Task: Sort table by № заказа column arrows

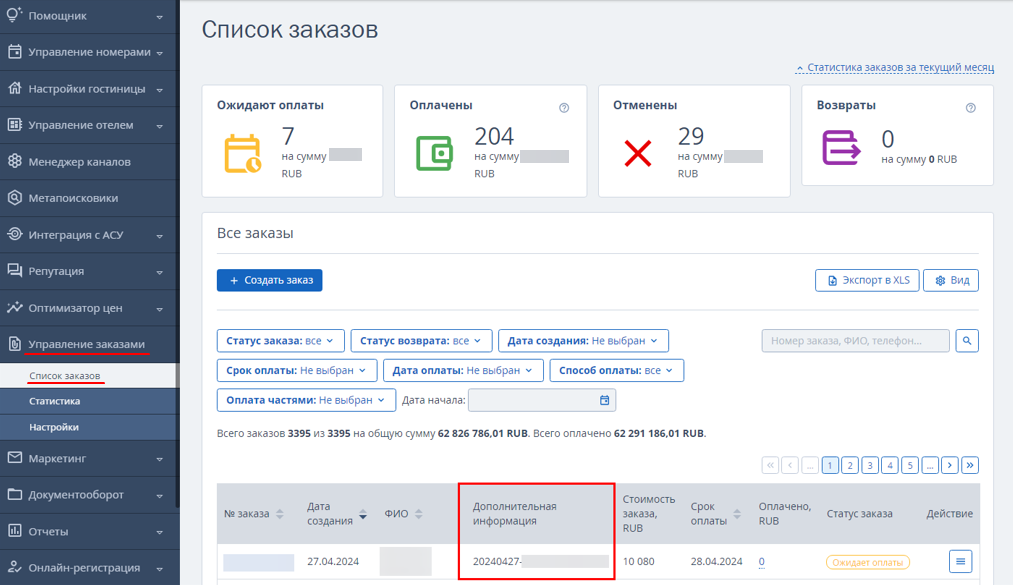Action: pyautogui.click(x=280, y=514)
